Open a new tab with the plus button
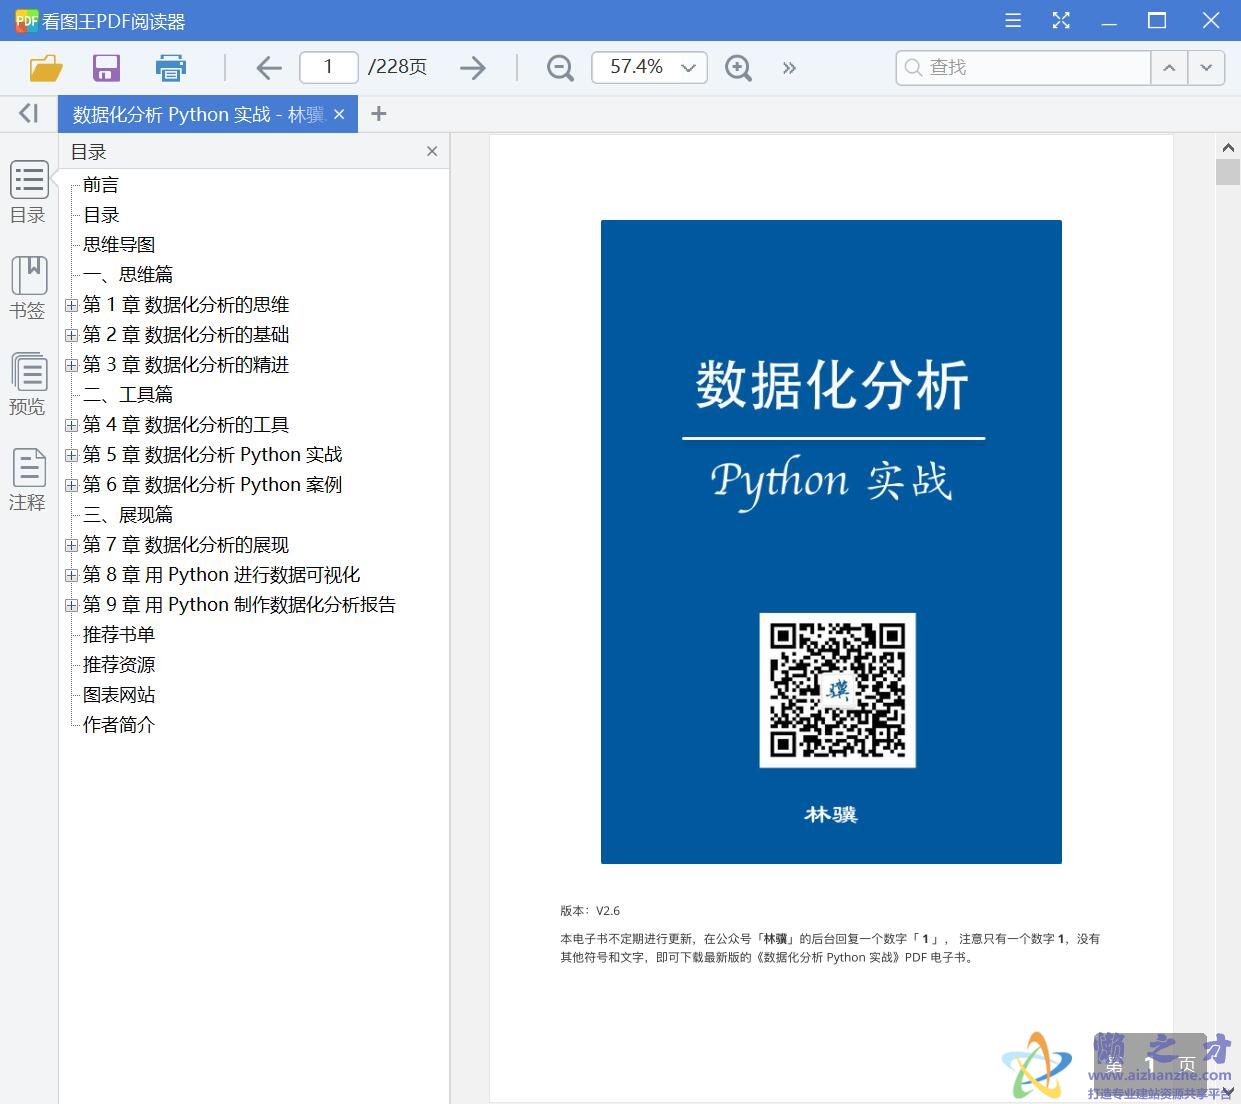Image resolution: width=1241 pixels, height=1104 pixels. (378, 114)
